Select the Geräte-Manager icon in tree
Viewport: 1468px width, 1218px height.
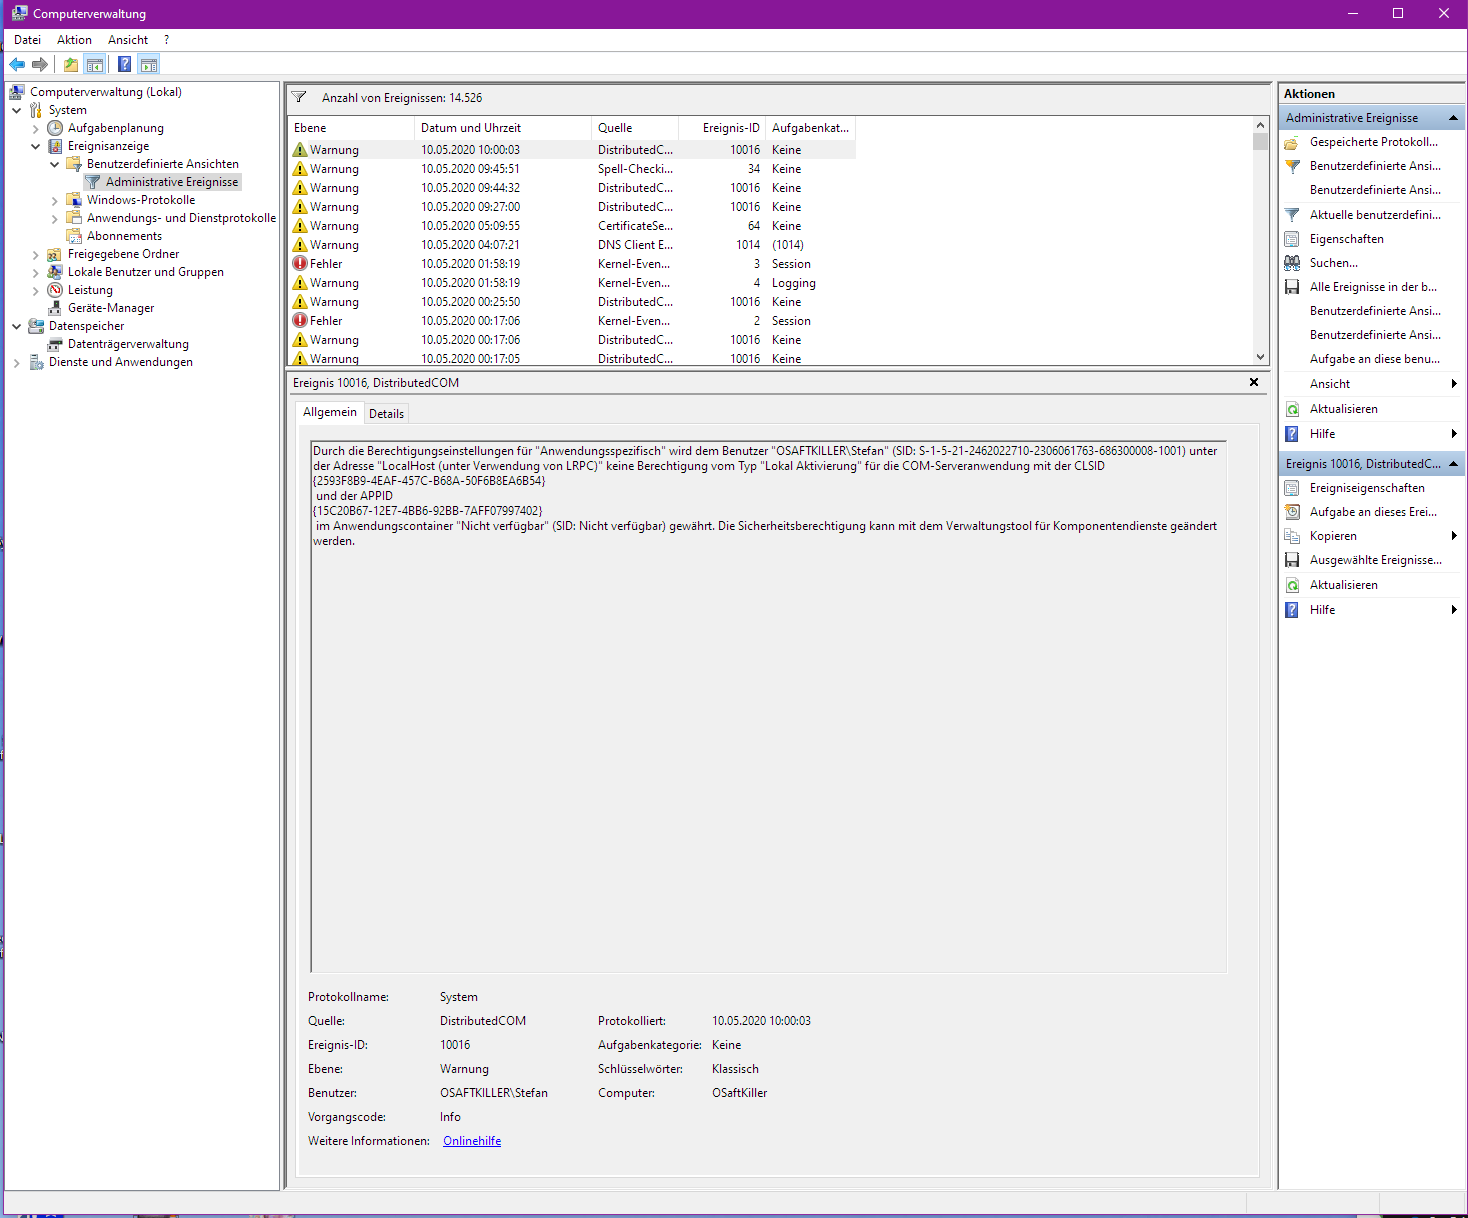[55, 308]
